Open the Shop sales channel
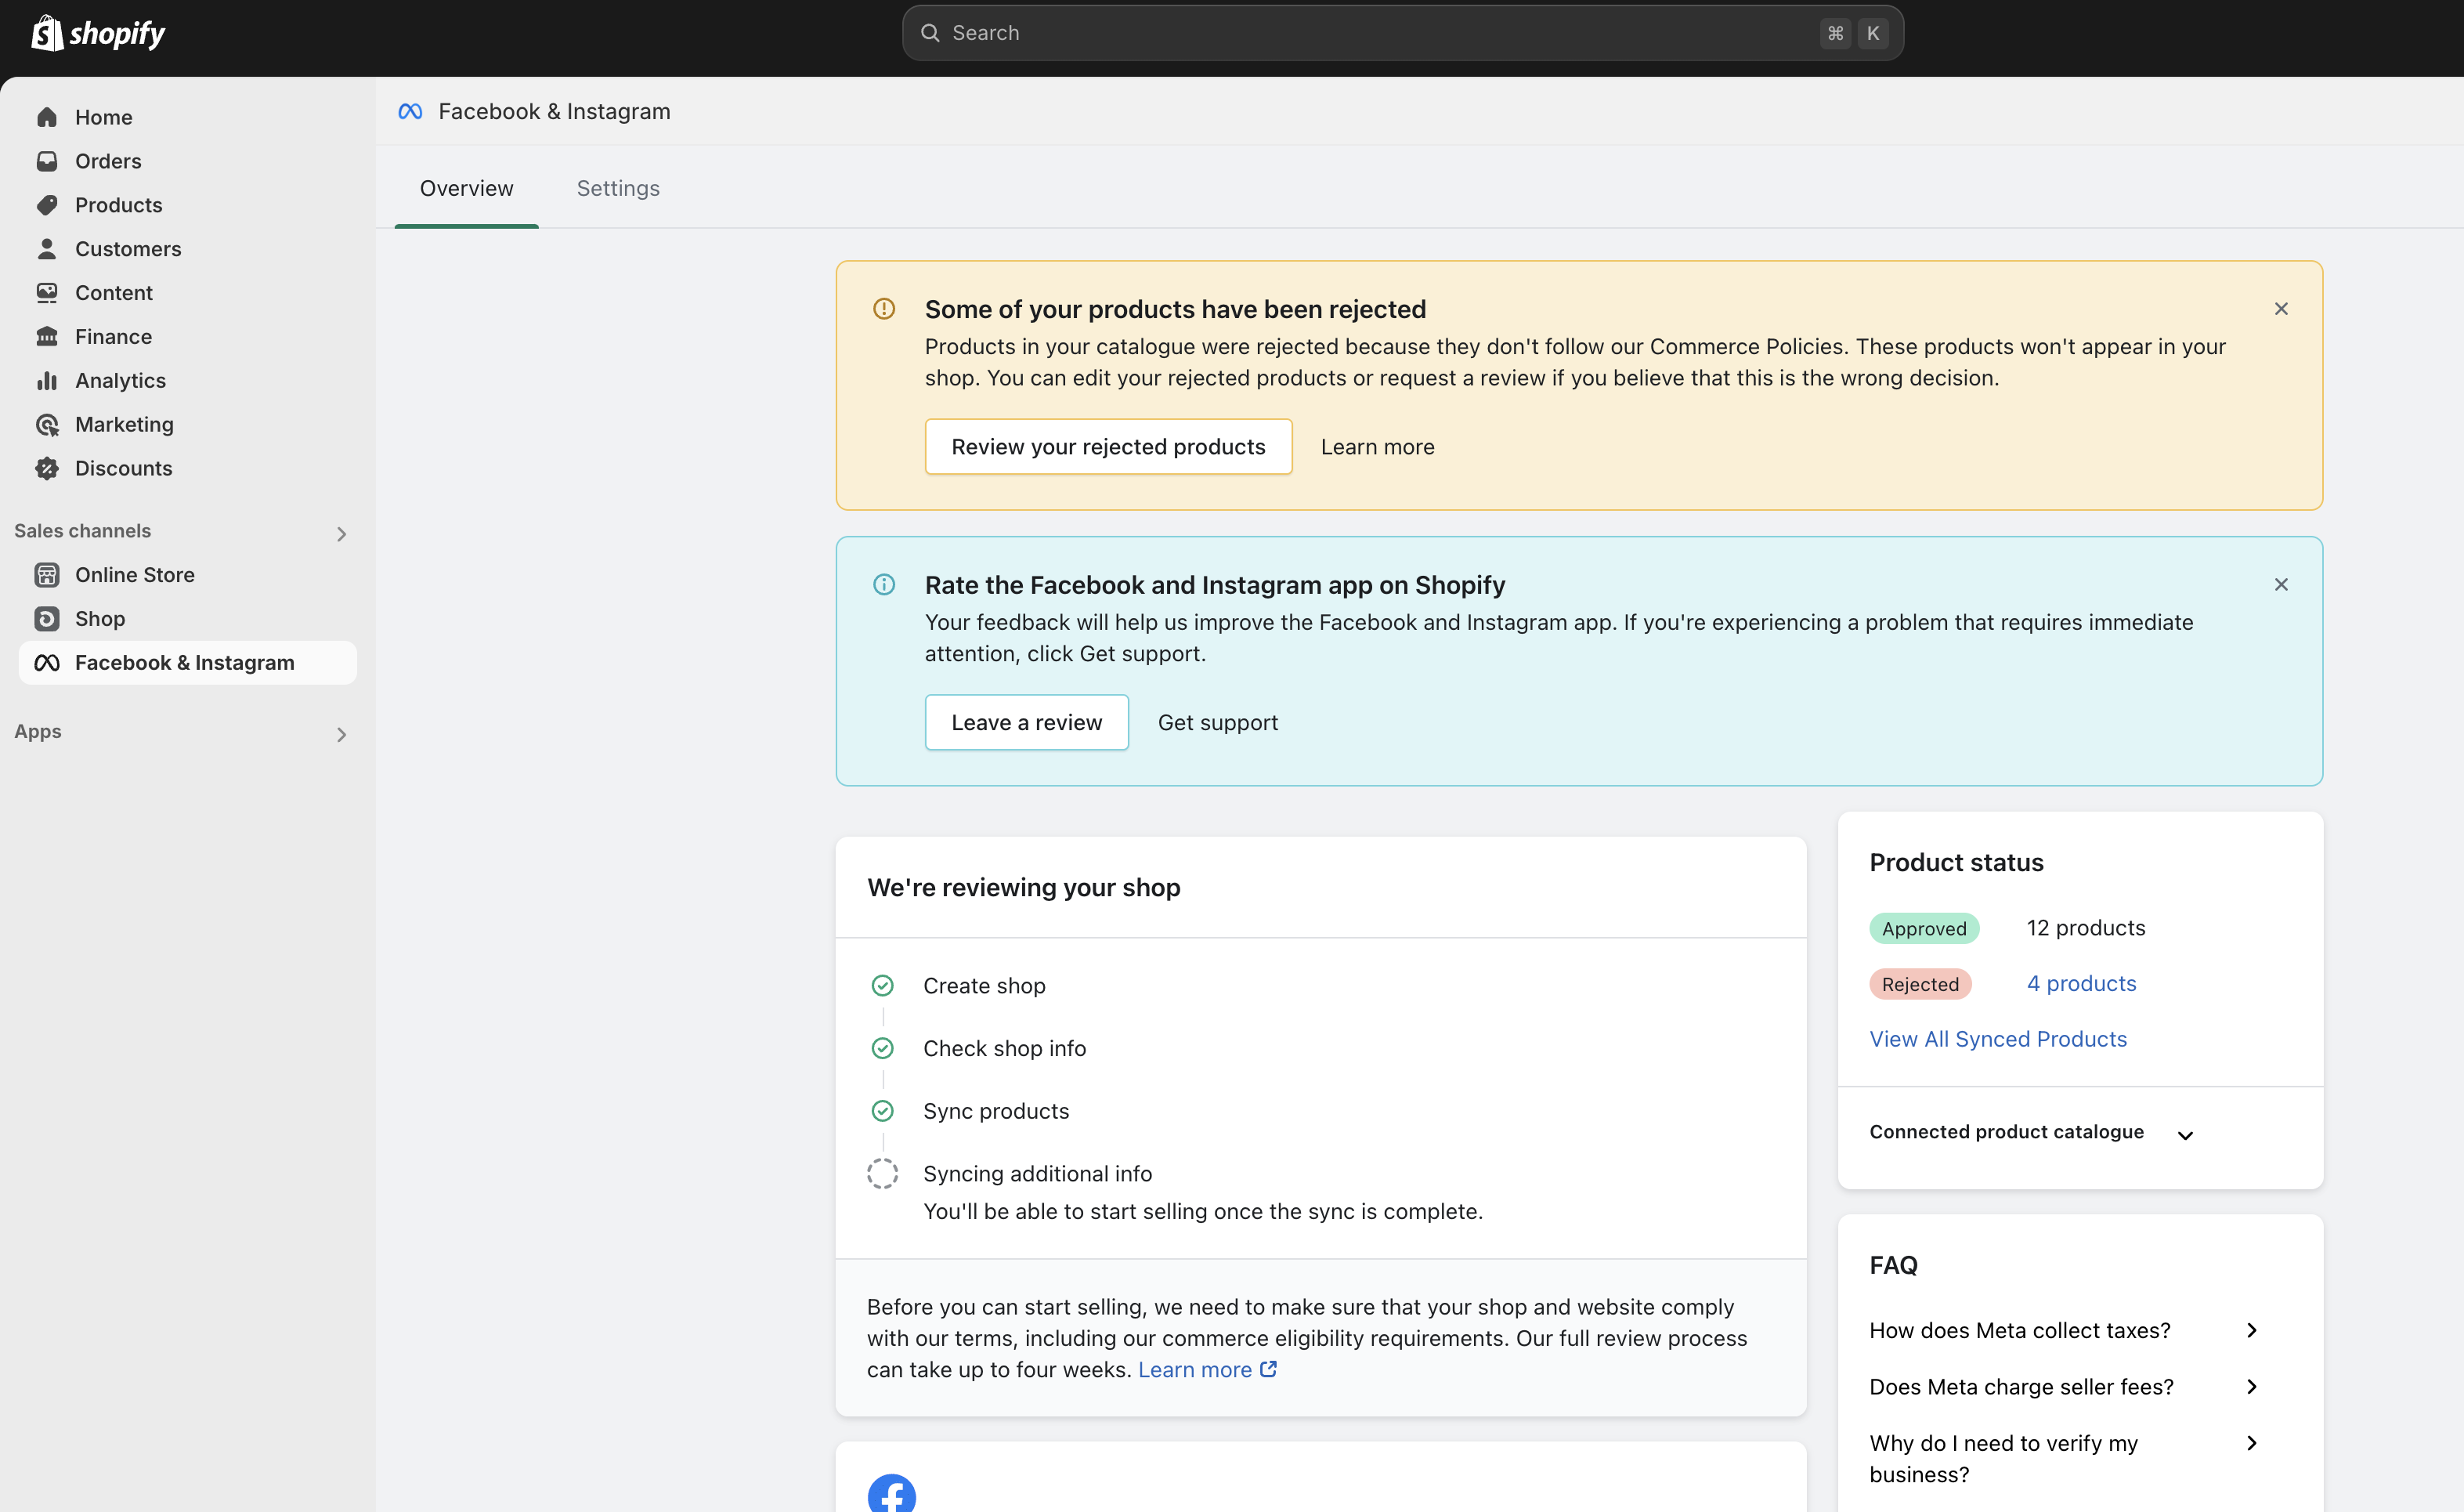 100,619
